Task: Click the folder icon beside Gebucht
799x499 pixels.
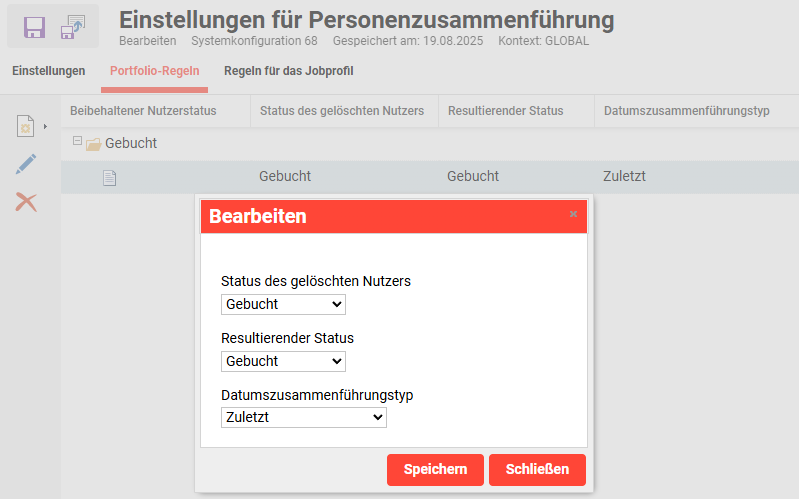Action: pos(93,144)
